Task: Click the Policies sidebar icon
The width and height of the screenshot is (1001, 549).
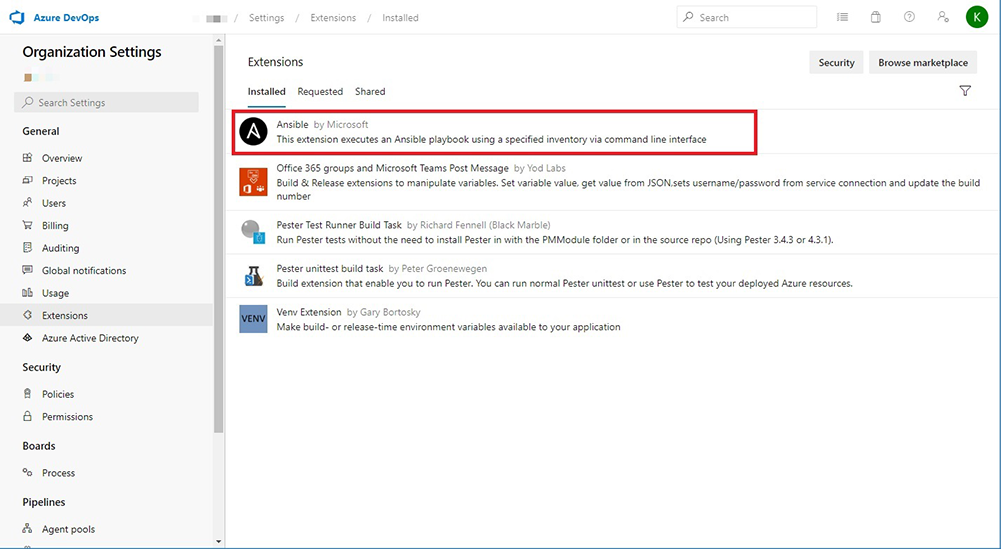Action: (27, 394)
